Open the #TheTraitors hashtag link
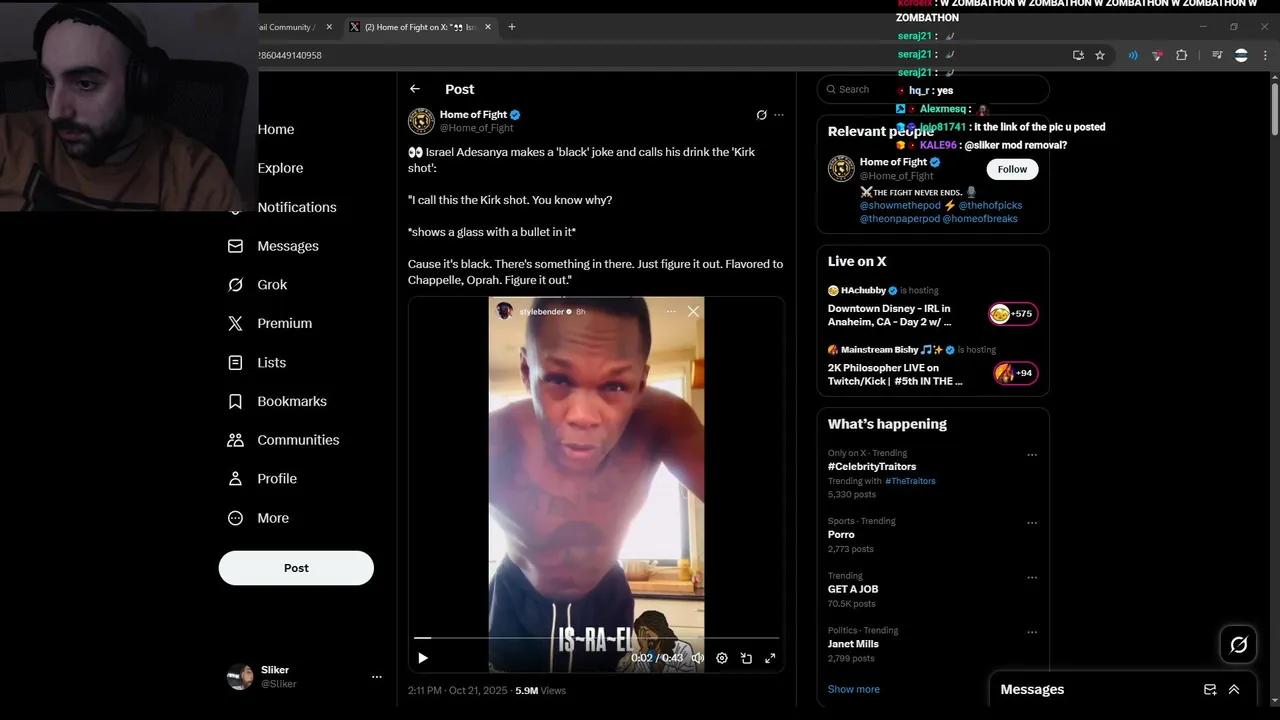This screenshot has height=720, width=1280. [x=910, y=481]
